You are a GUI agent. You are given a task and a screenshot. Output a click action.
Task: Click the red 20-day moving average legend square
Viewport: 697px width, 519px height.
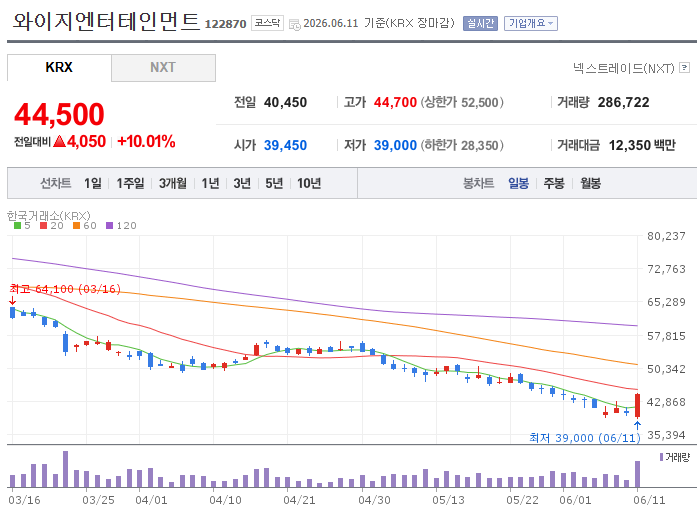(x=43, y=226)
